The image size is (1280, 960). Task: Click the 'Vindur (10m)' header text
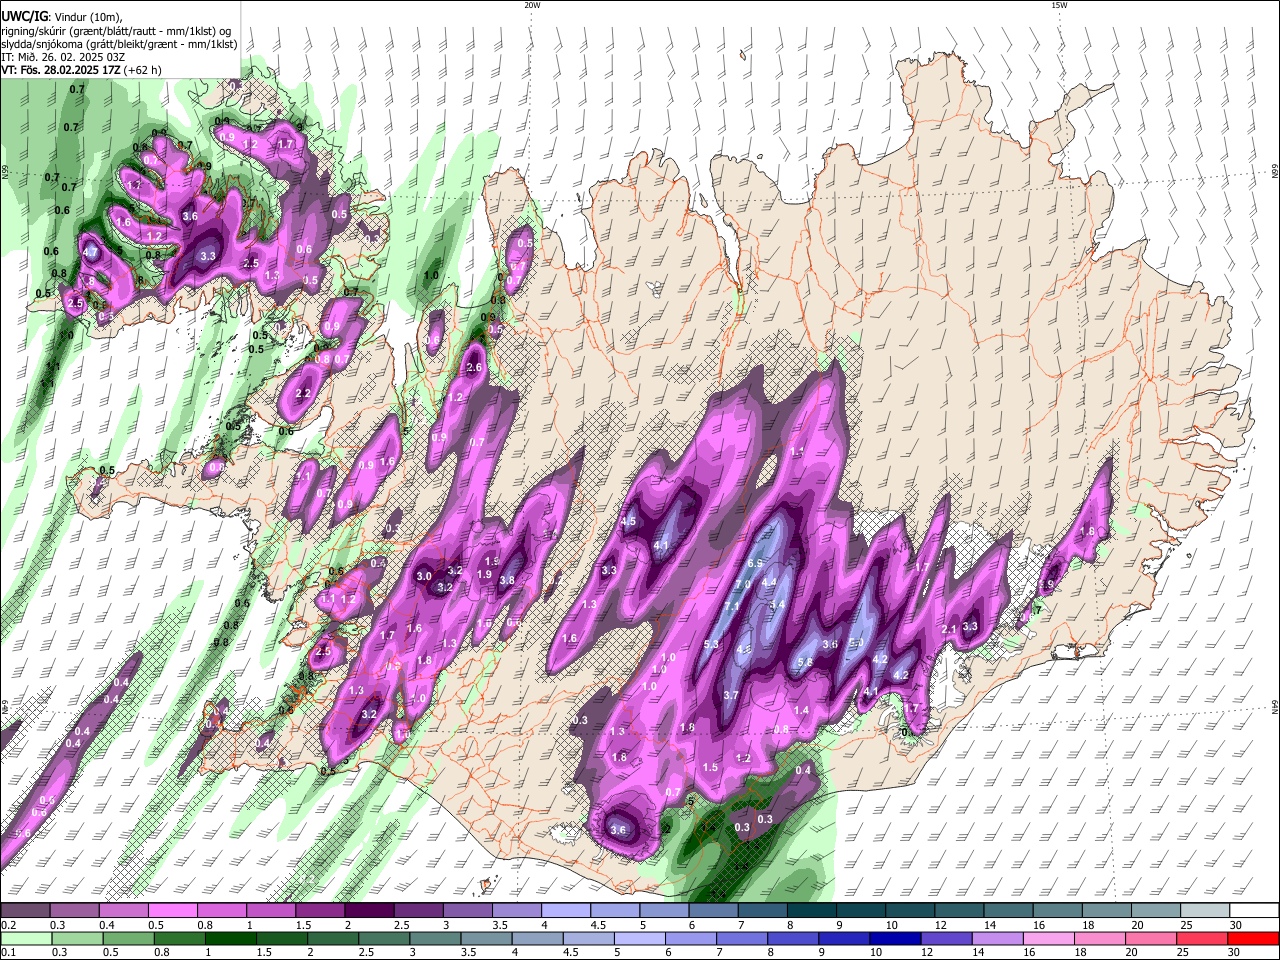87,17
